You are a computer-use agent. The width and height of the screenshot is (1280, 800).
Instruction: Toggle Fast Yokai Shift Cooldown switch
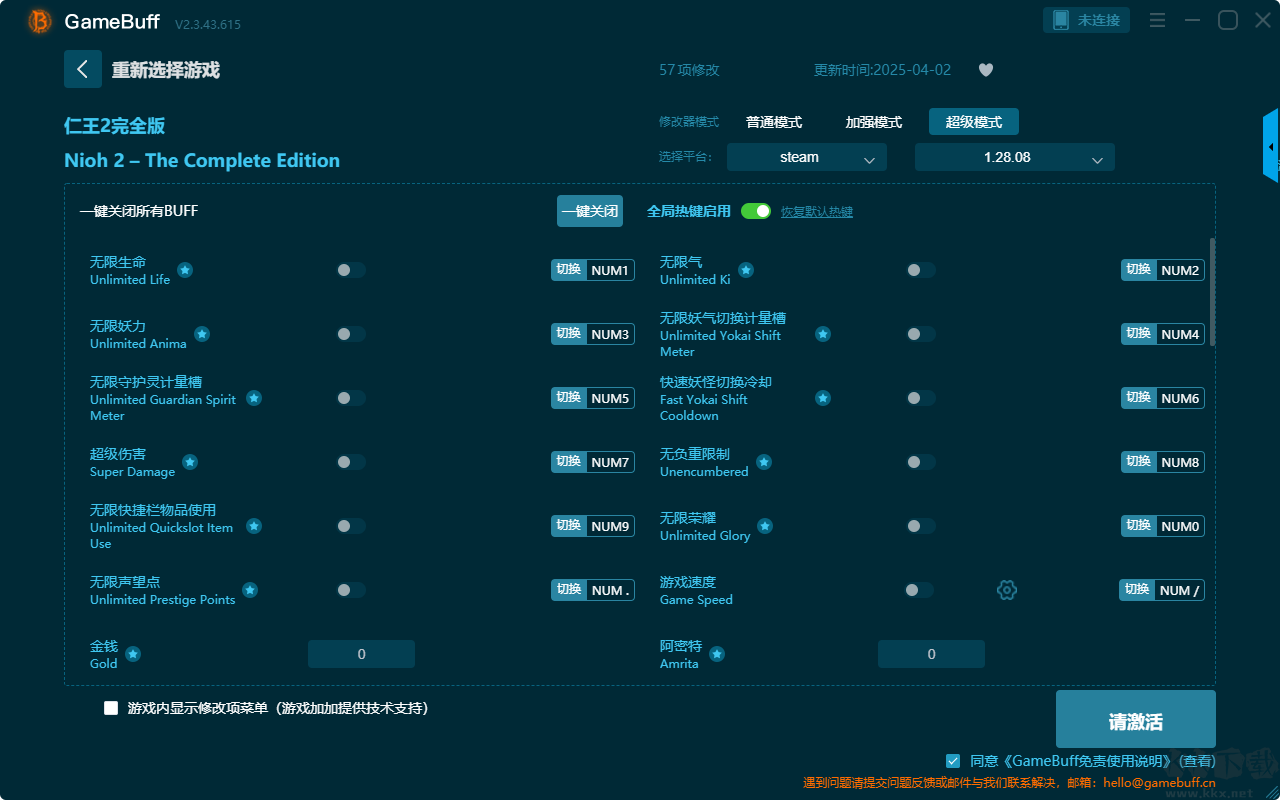(921, 398)
